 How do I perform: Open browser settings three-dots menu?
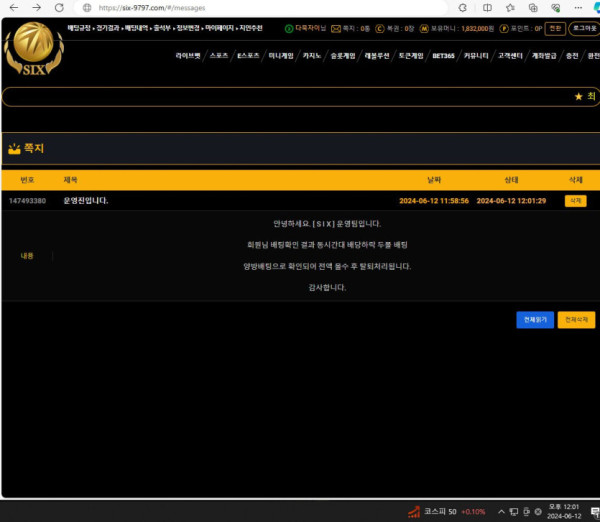pos(578,8)
